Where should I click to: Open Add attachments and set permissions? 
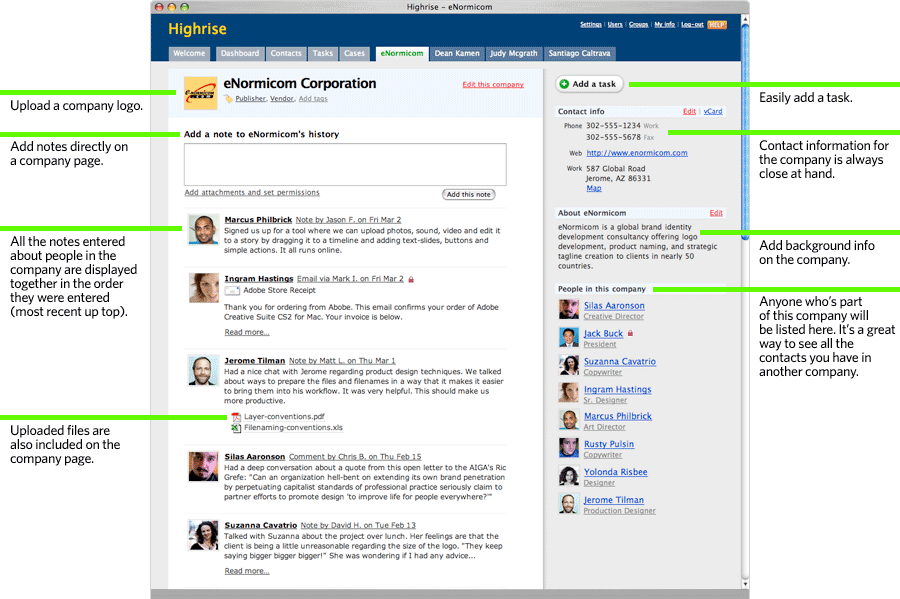coord(252,193)
